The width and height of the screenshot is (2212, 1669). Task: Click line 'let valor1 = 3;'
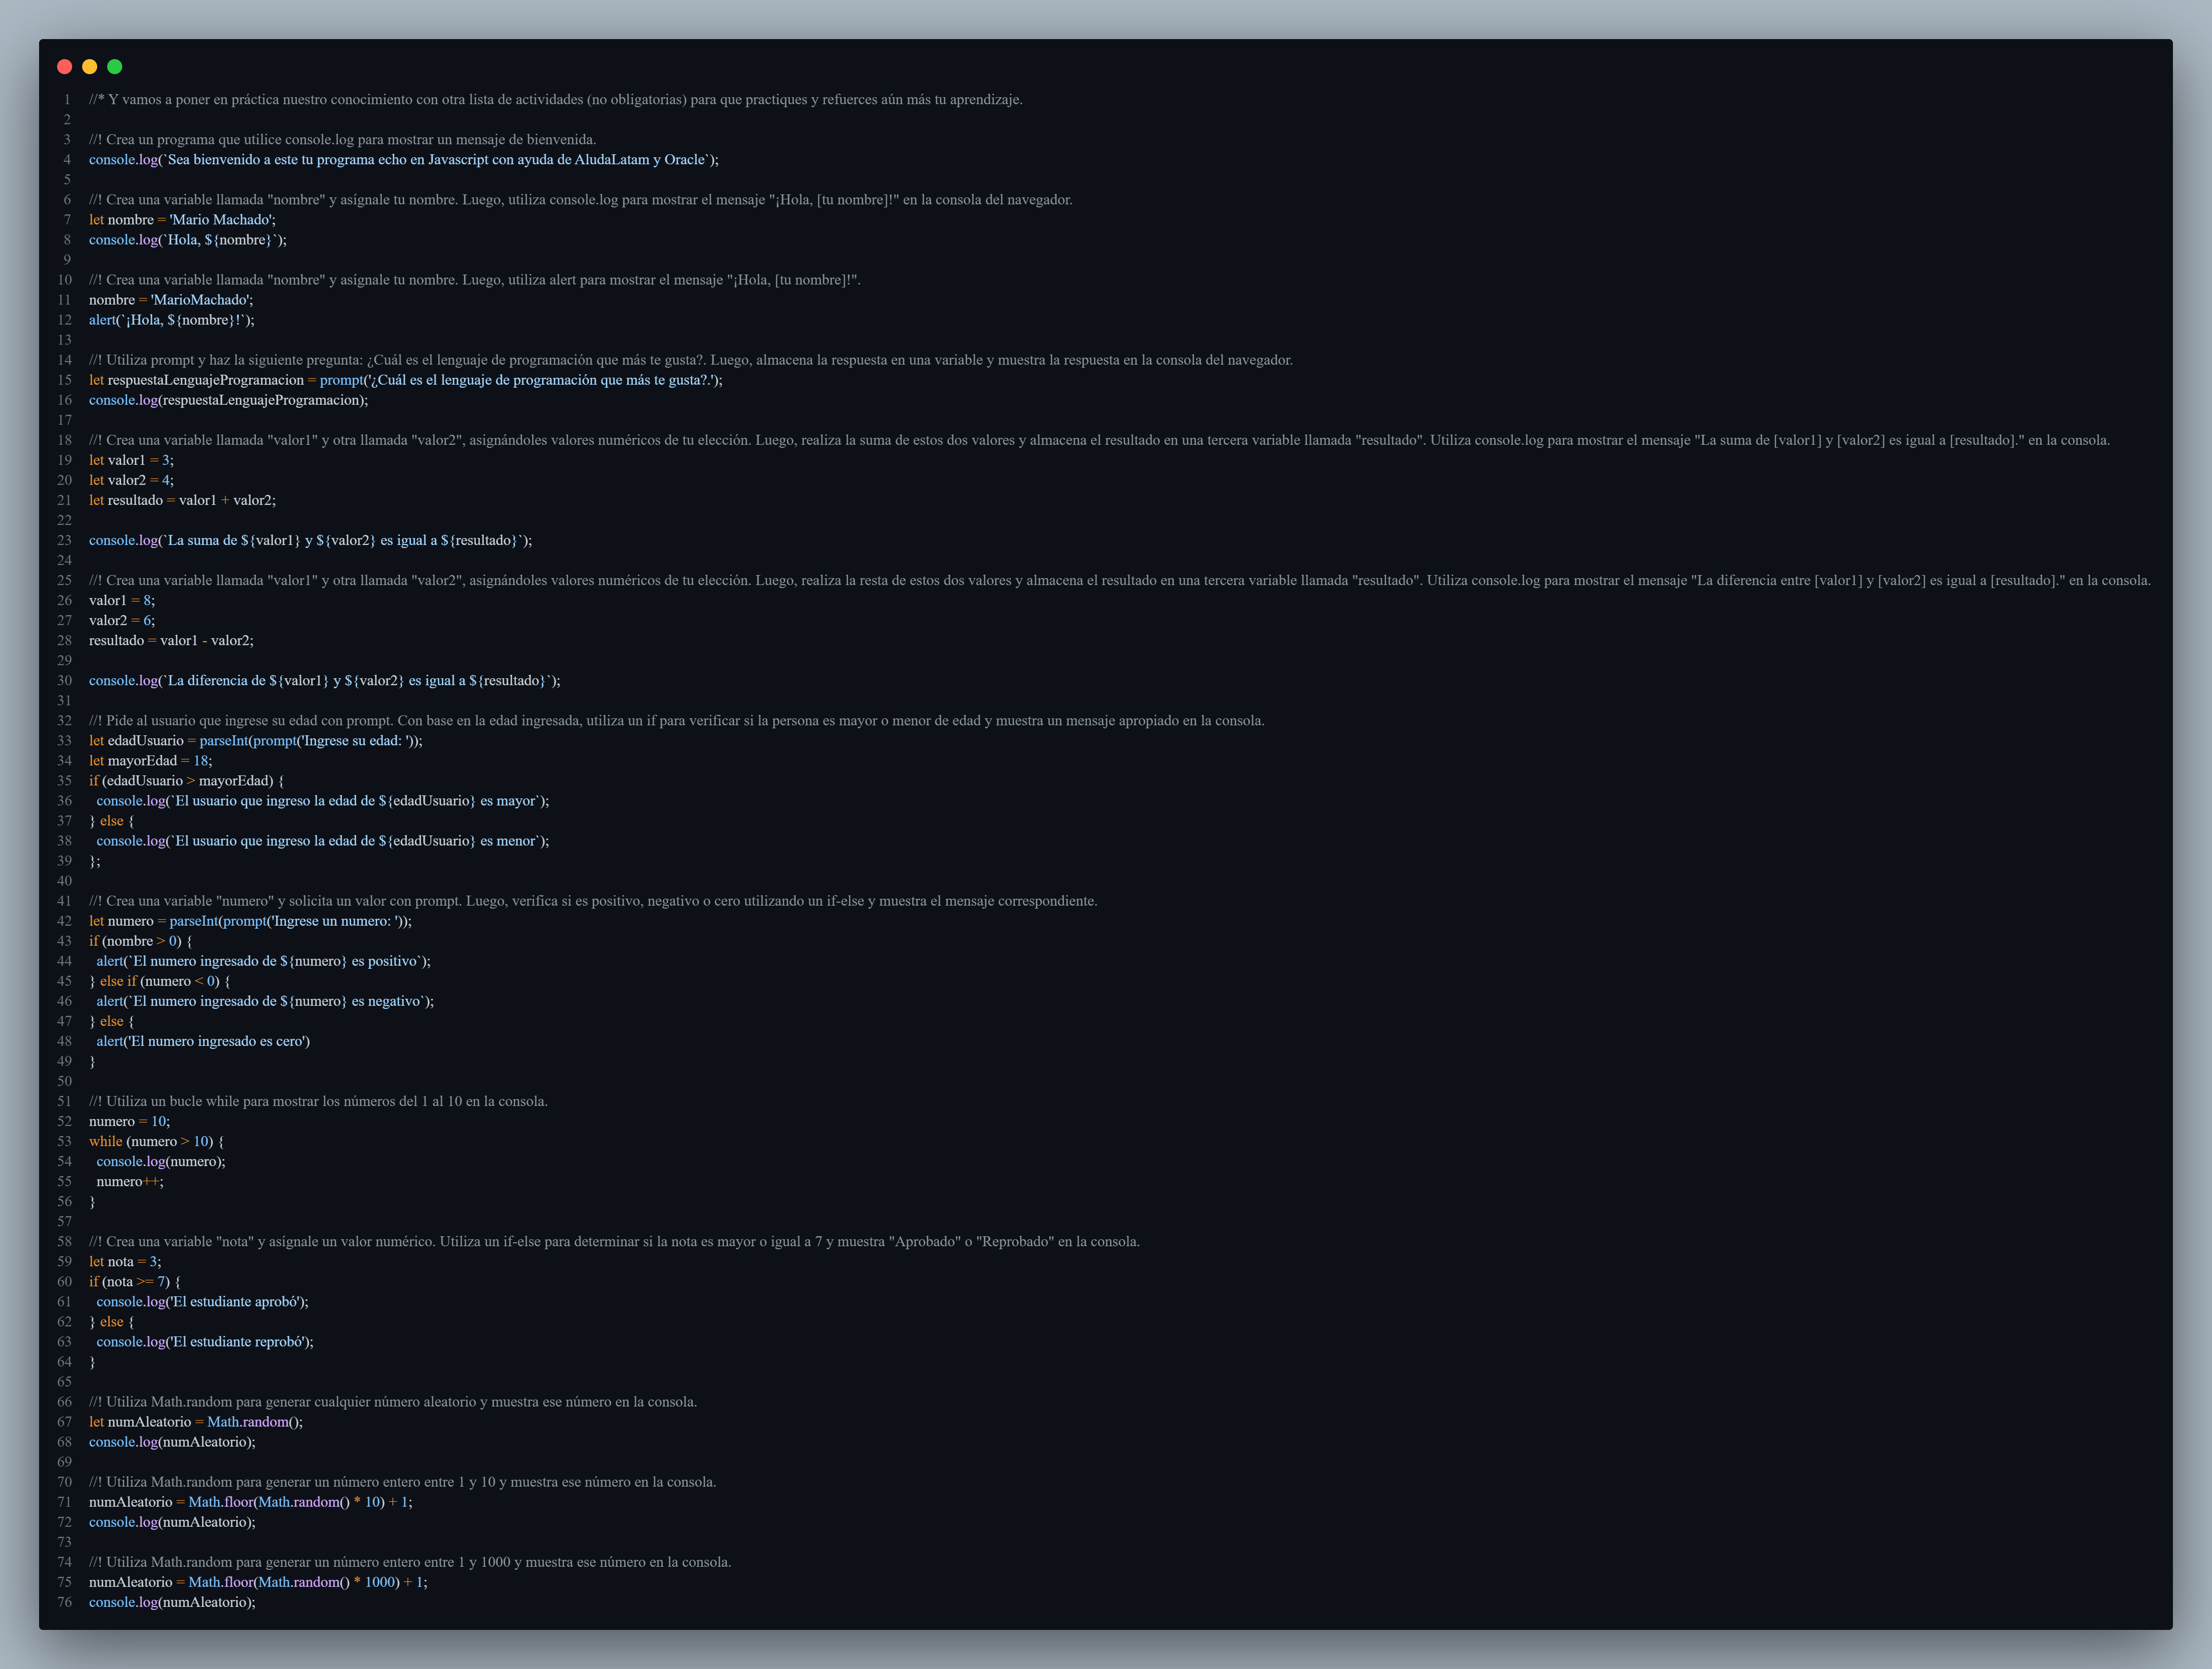(131, 460)
